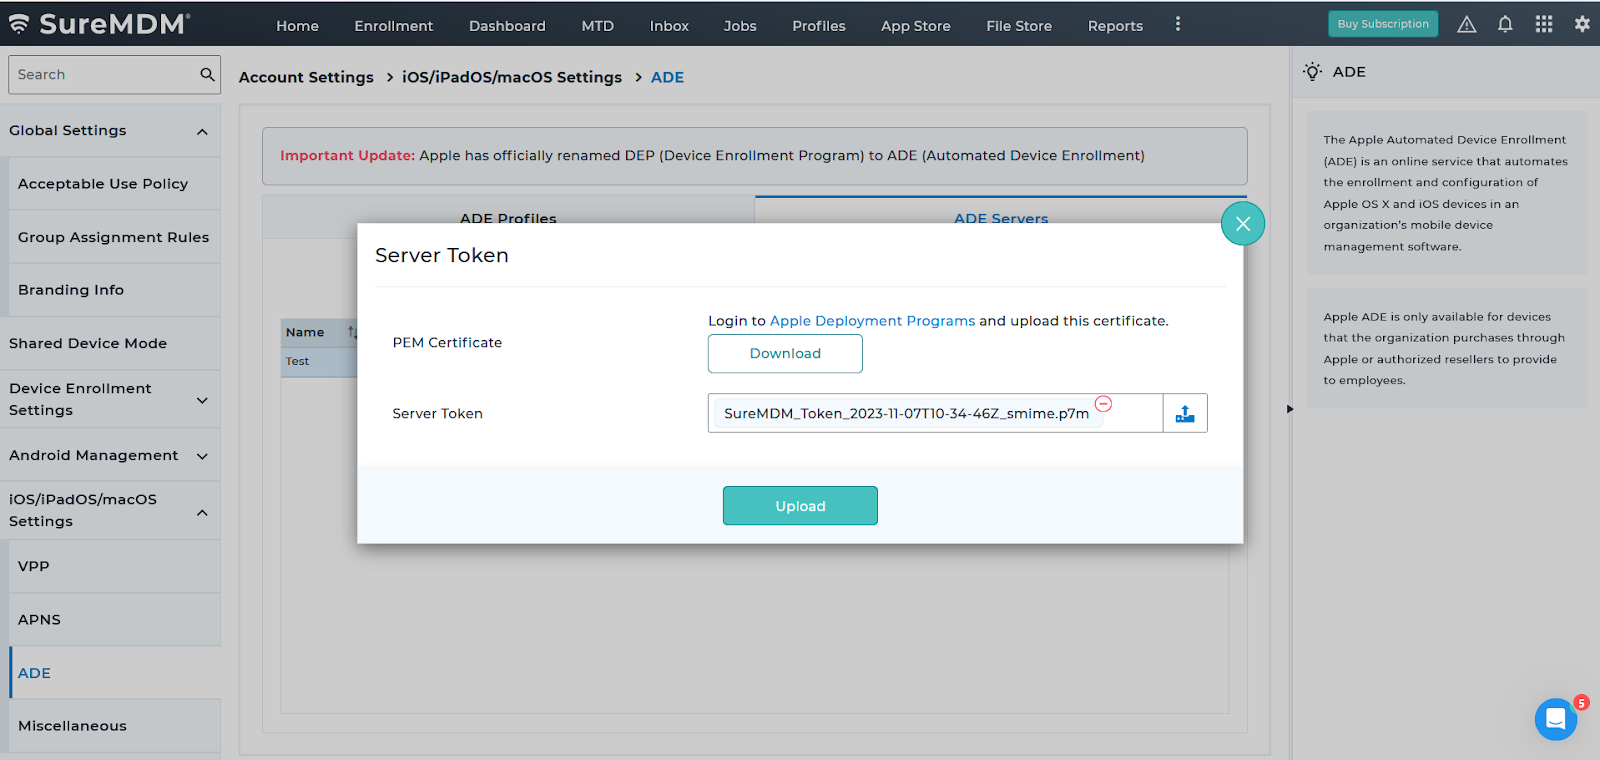Open the Apple Deployment Programs link

[x=872, y=321]
